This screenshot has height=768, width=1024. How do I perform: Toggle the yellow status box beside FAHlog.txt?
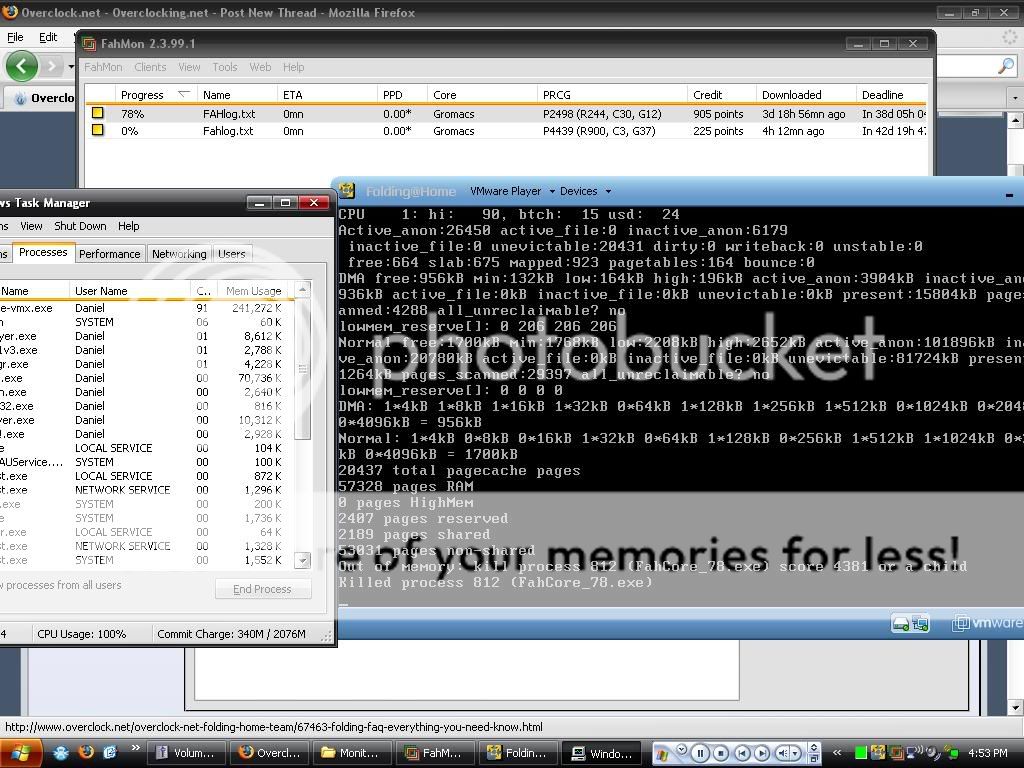pyautogui.click(x=97, y=113)
